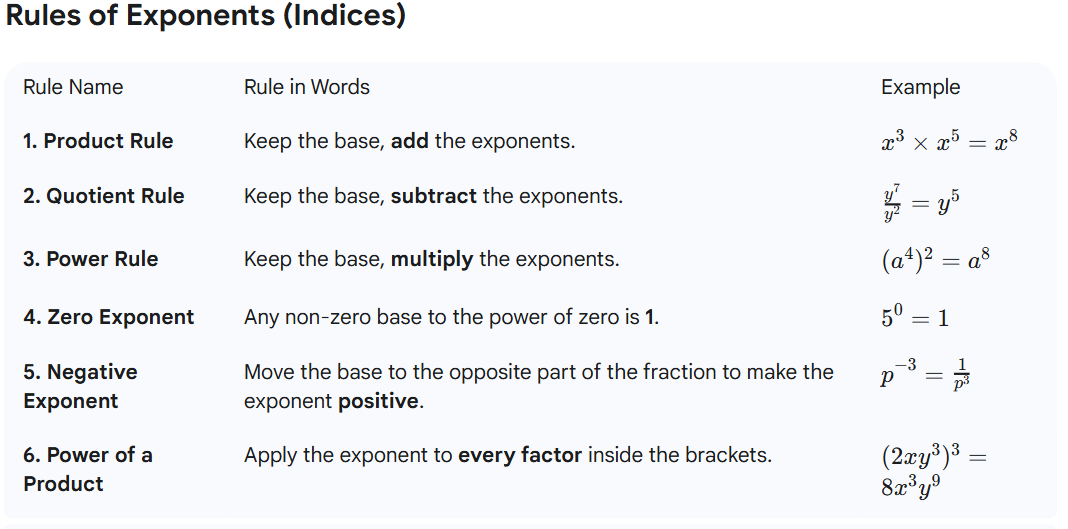This screenshot has height=529, width=1068.
Task: Click the "multiply the exponents" description text
Action: click(431, 259)
